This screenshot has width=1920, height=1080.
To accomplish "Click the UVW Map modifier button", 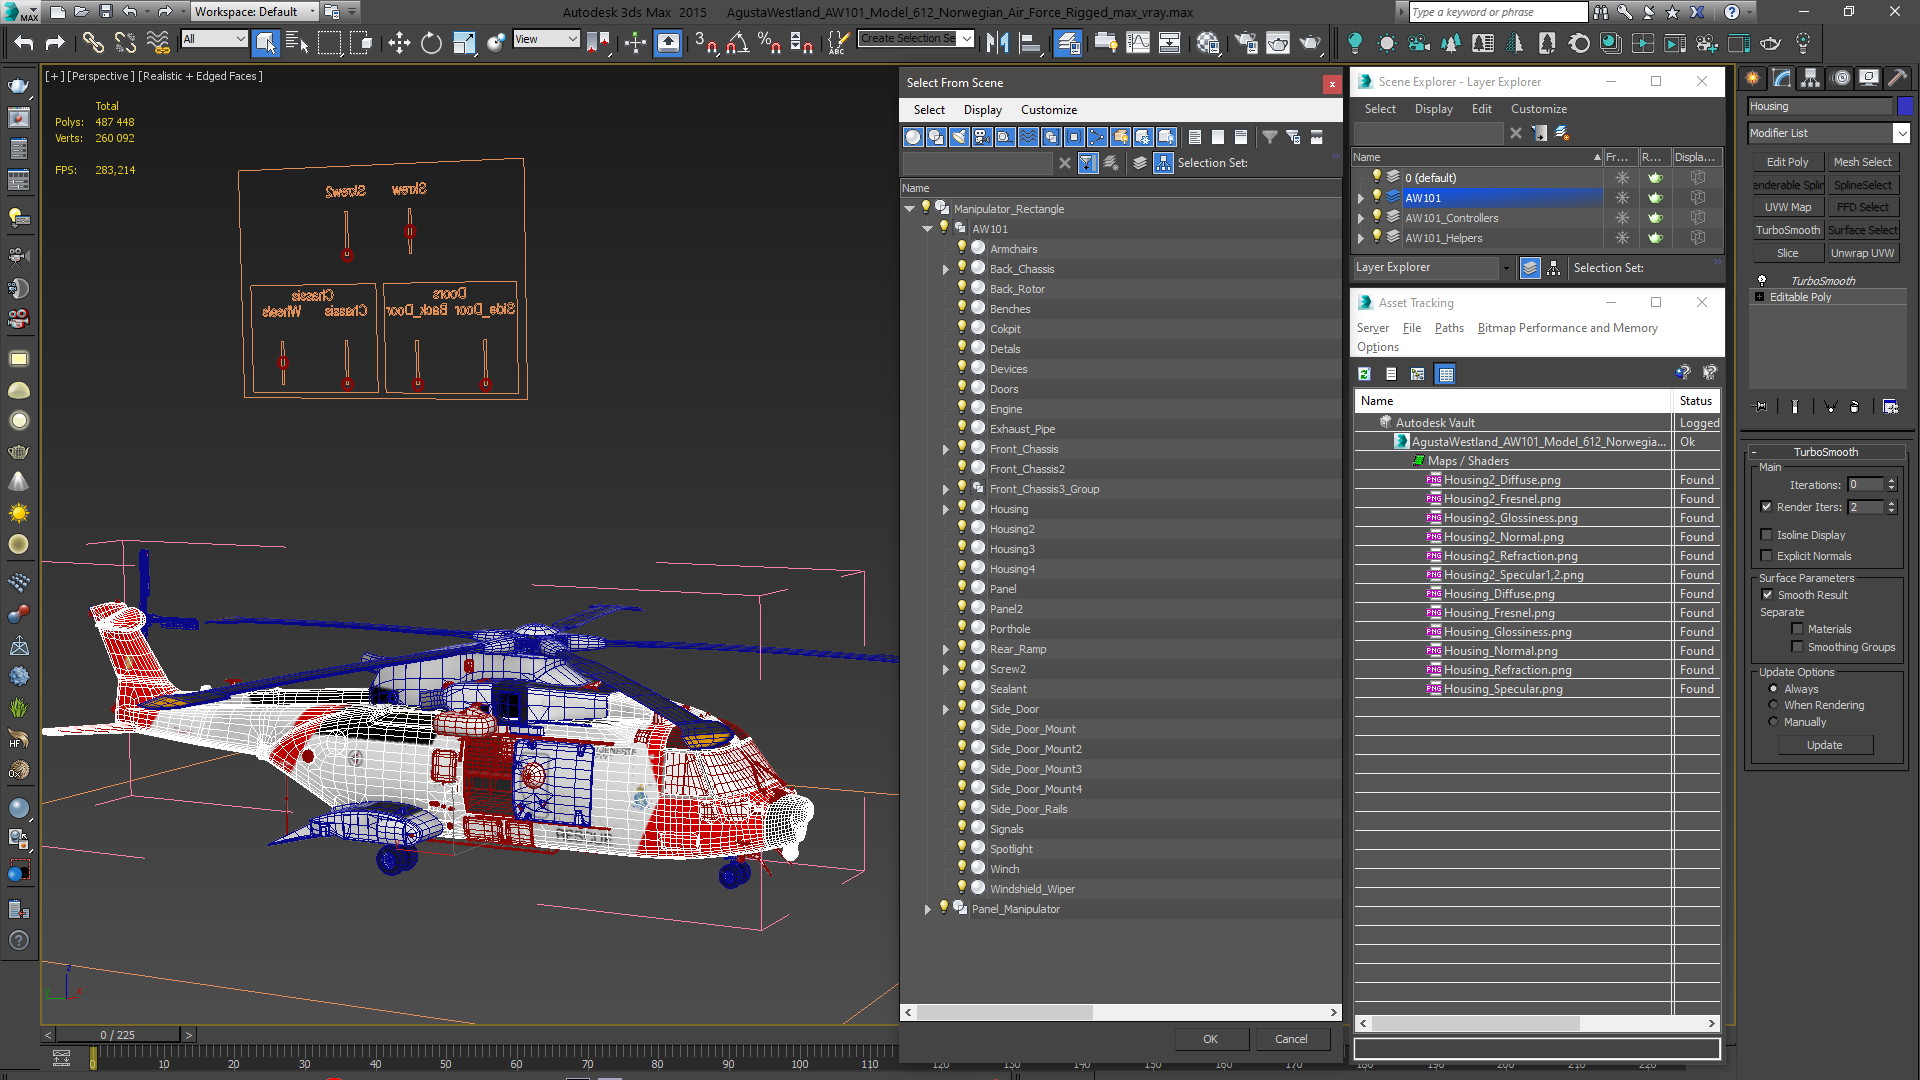I will (1787, 207).
